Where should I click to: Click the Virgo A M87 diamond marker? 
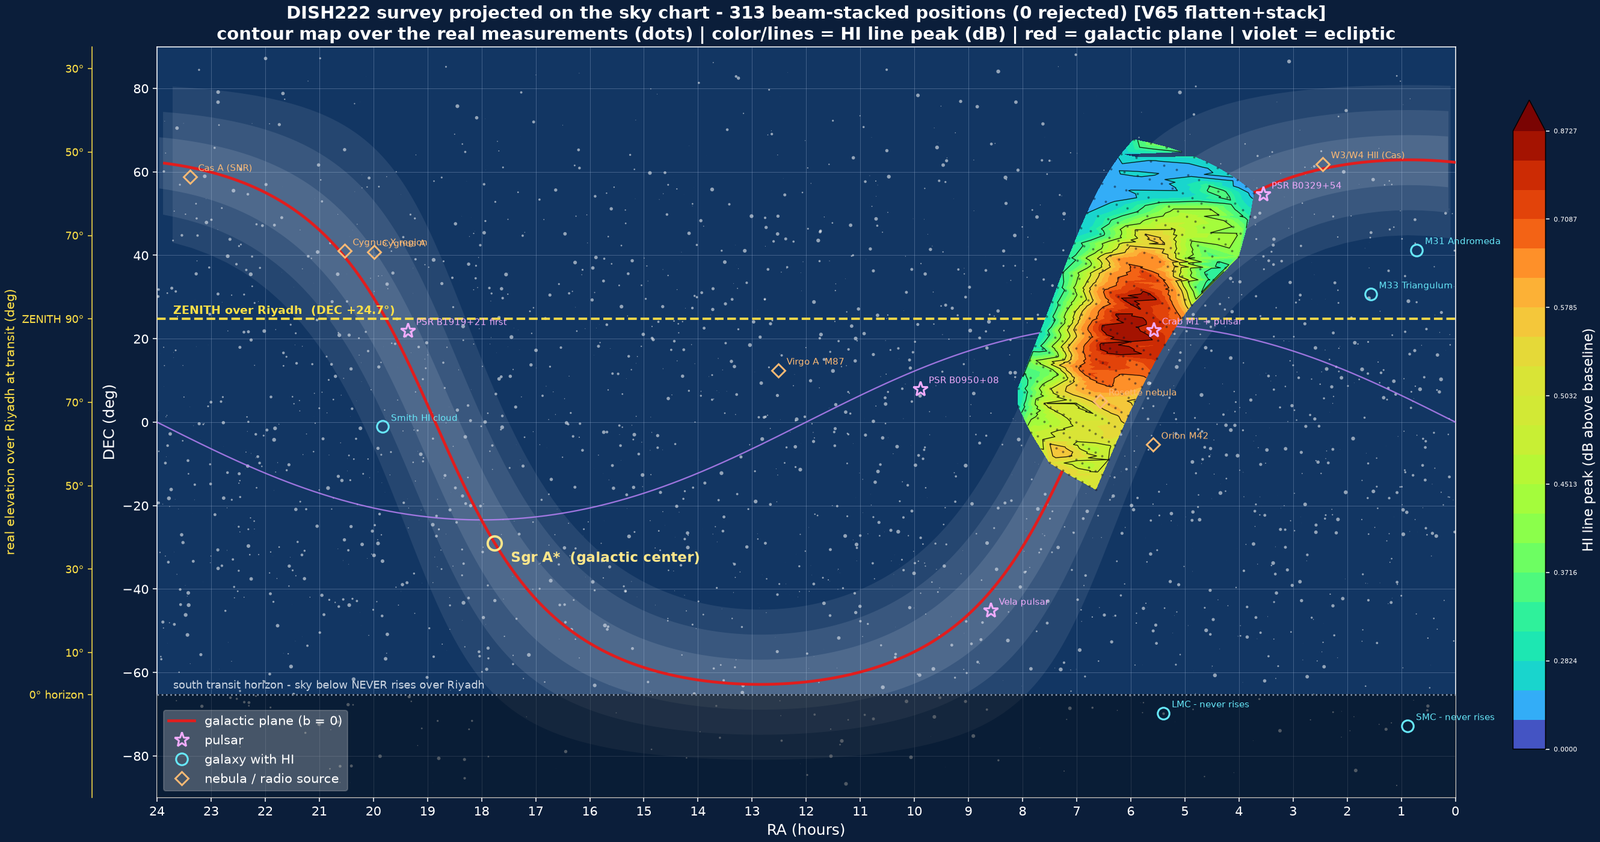click(x=778, y=371)
